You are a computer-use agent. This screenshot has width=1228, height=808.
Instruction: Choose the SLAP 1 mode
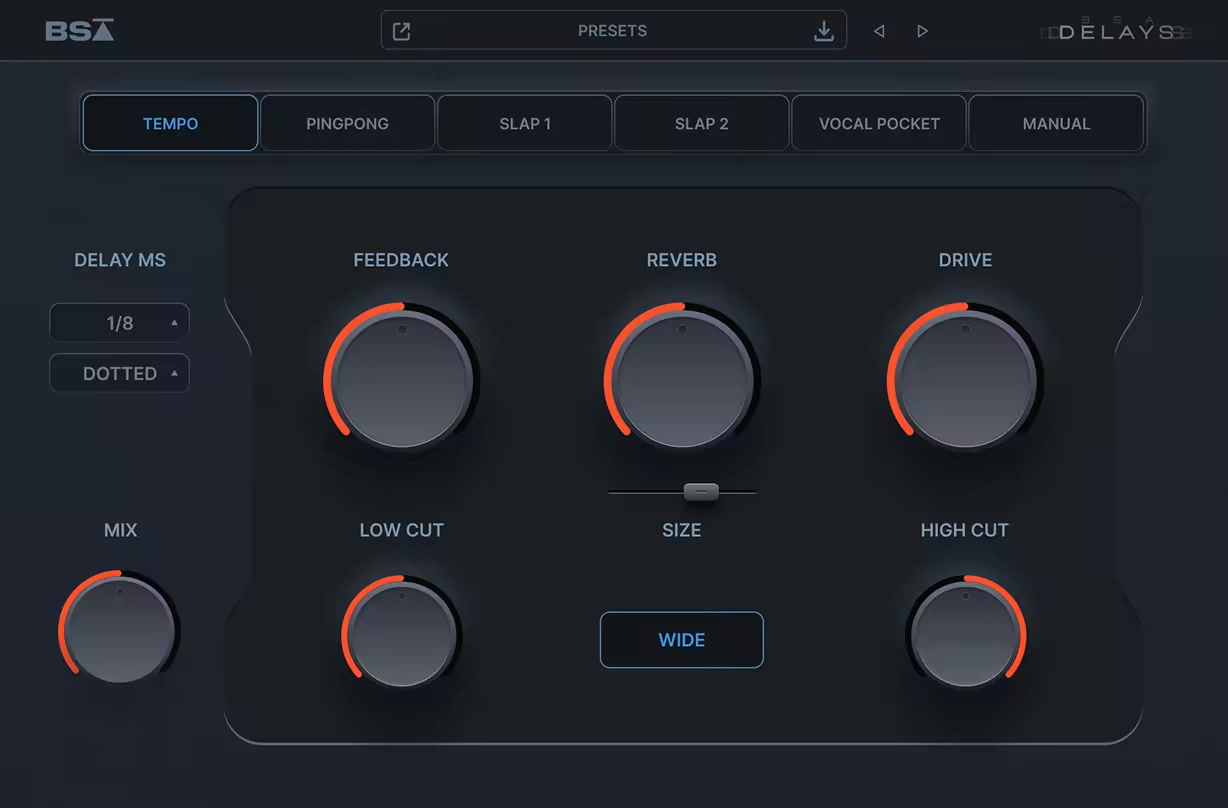pyautogui.click(x=525, y=124)
